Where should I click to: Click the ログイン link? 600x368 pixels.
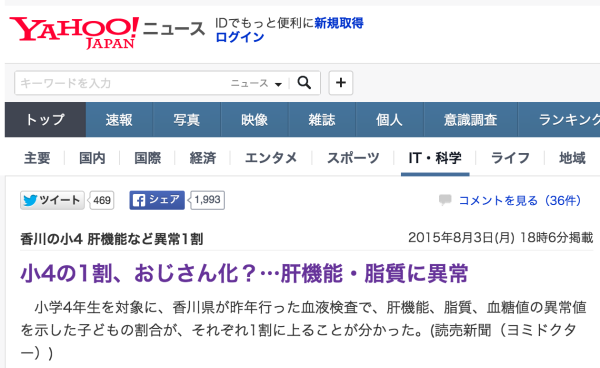(x=240, y=37)
